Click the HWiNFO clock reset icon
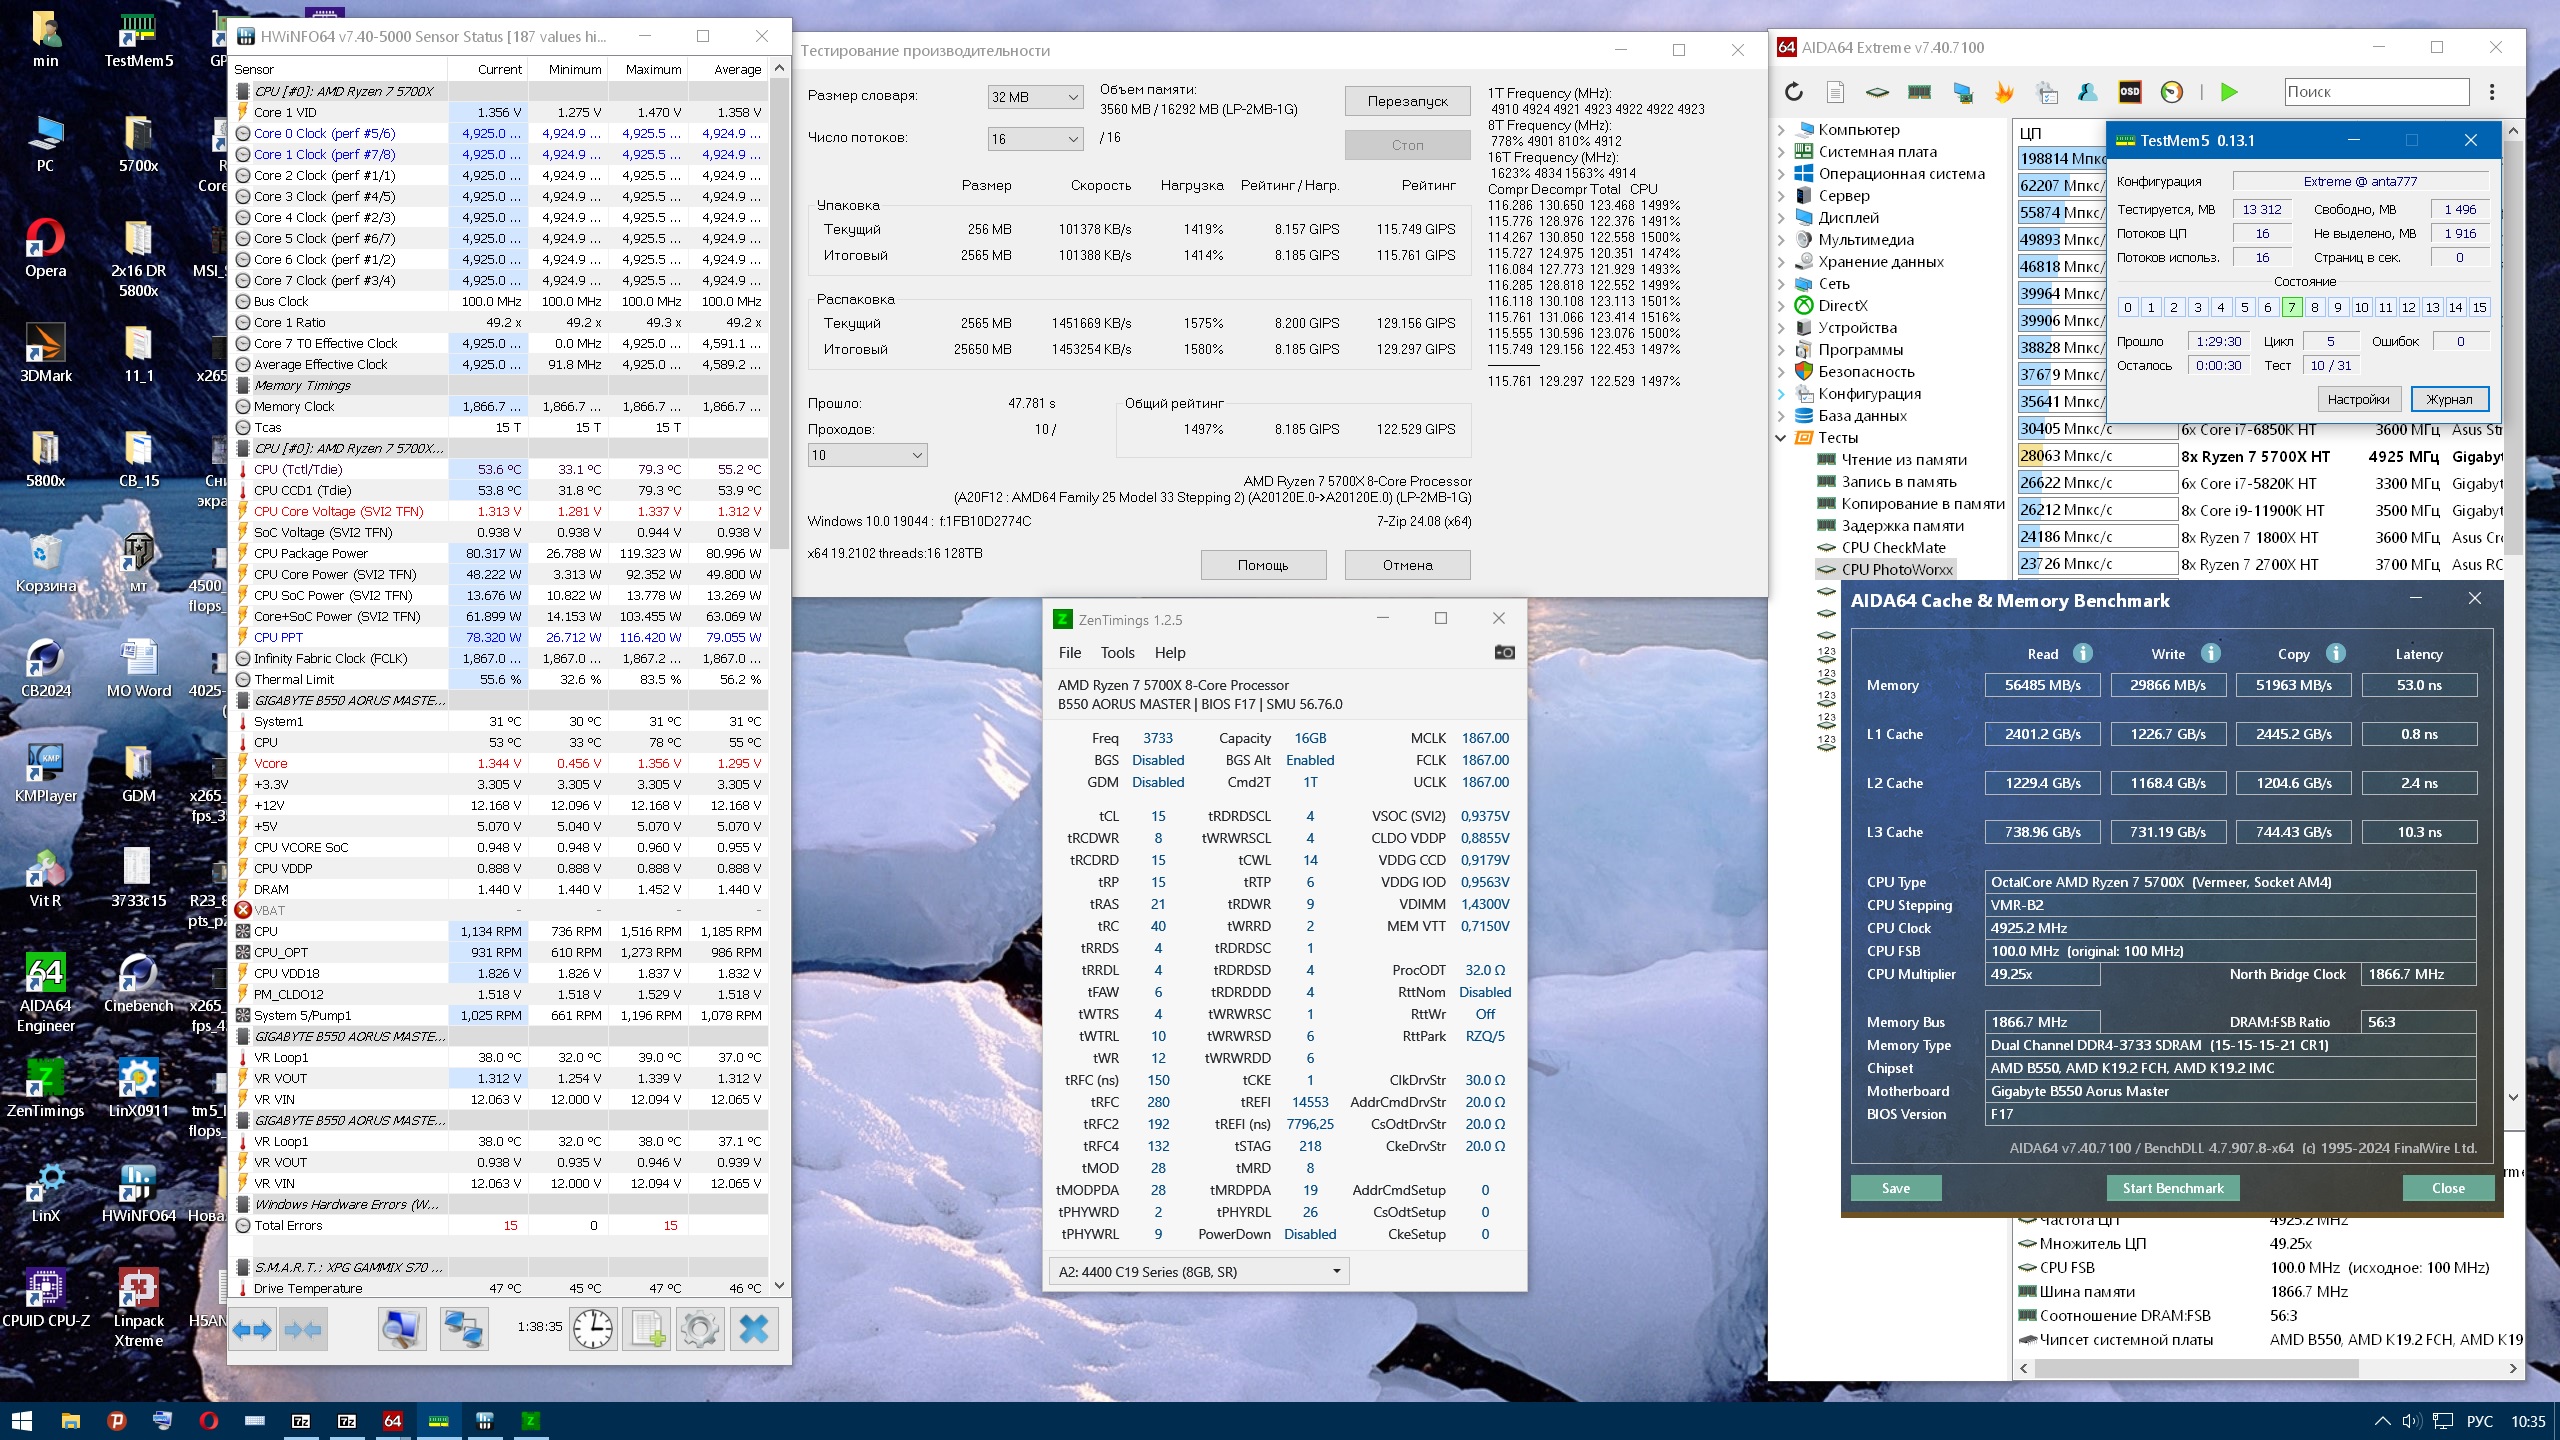Viewport: 2560px width, 1440px height. pyautogui.click(x=593, y=1329)
